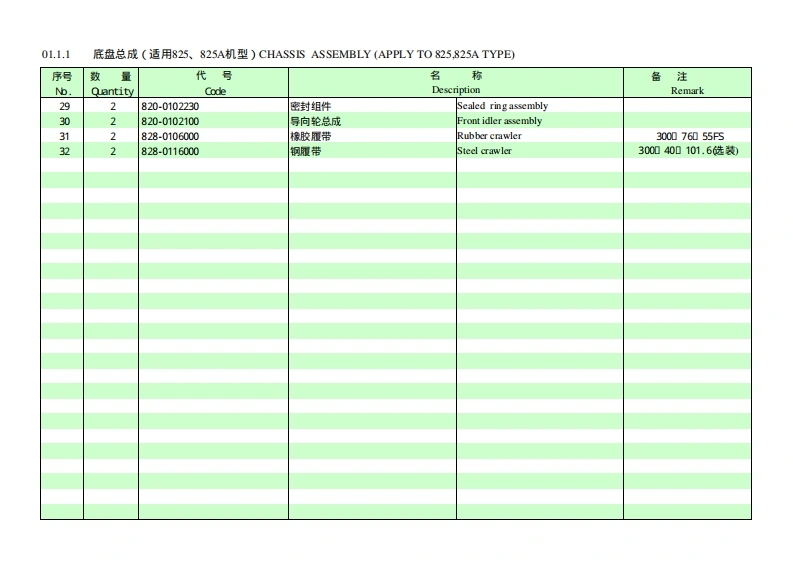Click row number 29

[64, 106]
